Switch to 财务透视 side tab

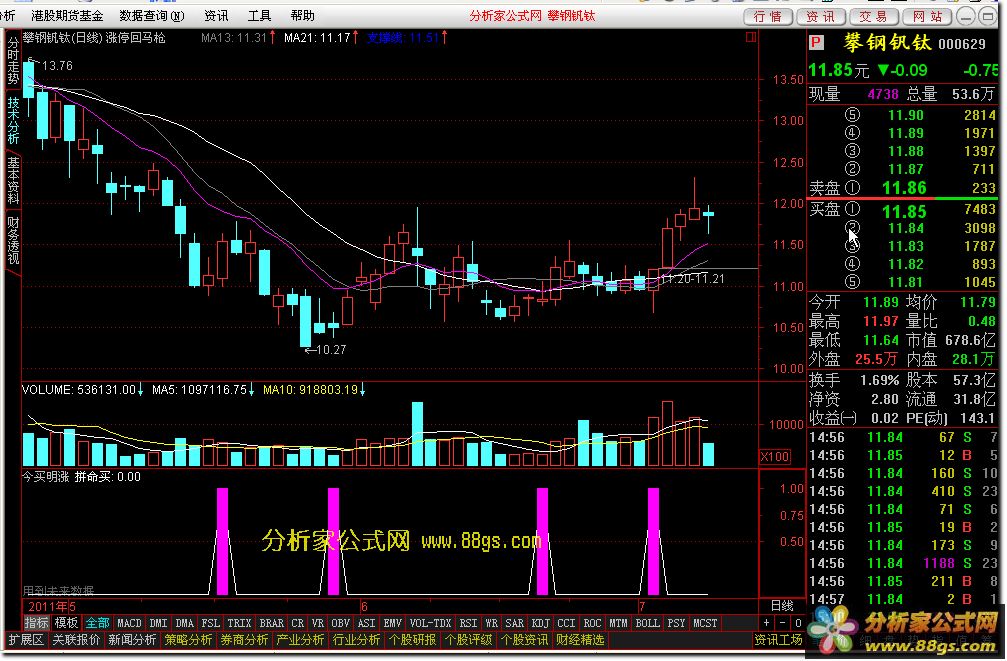point(13,240)
